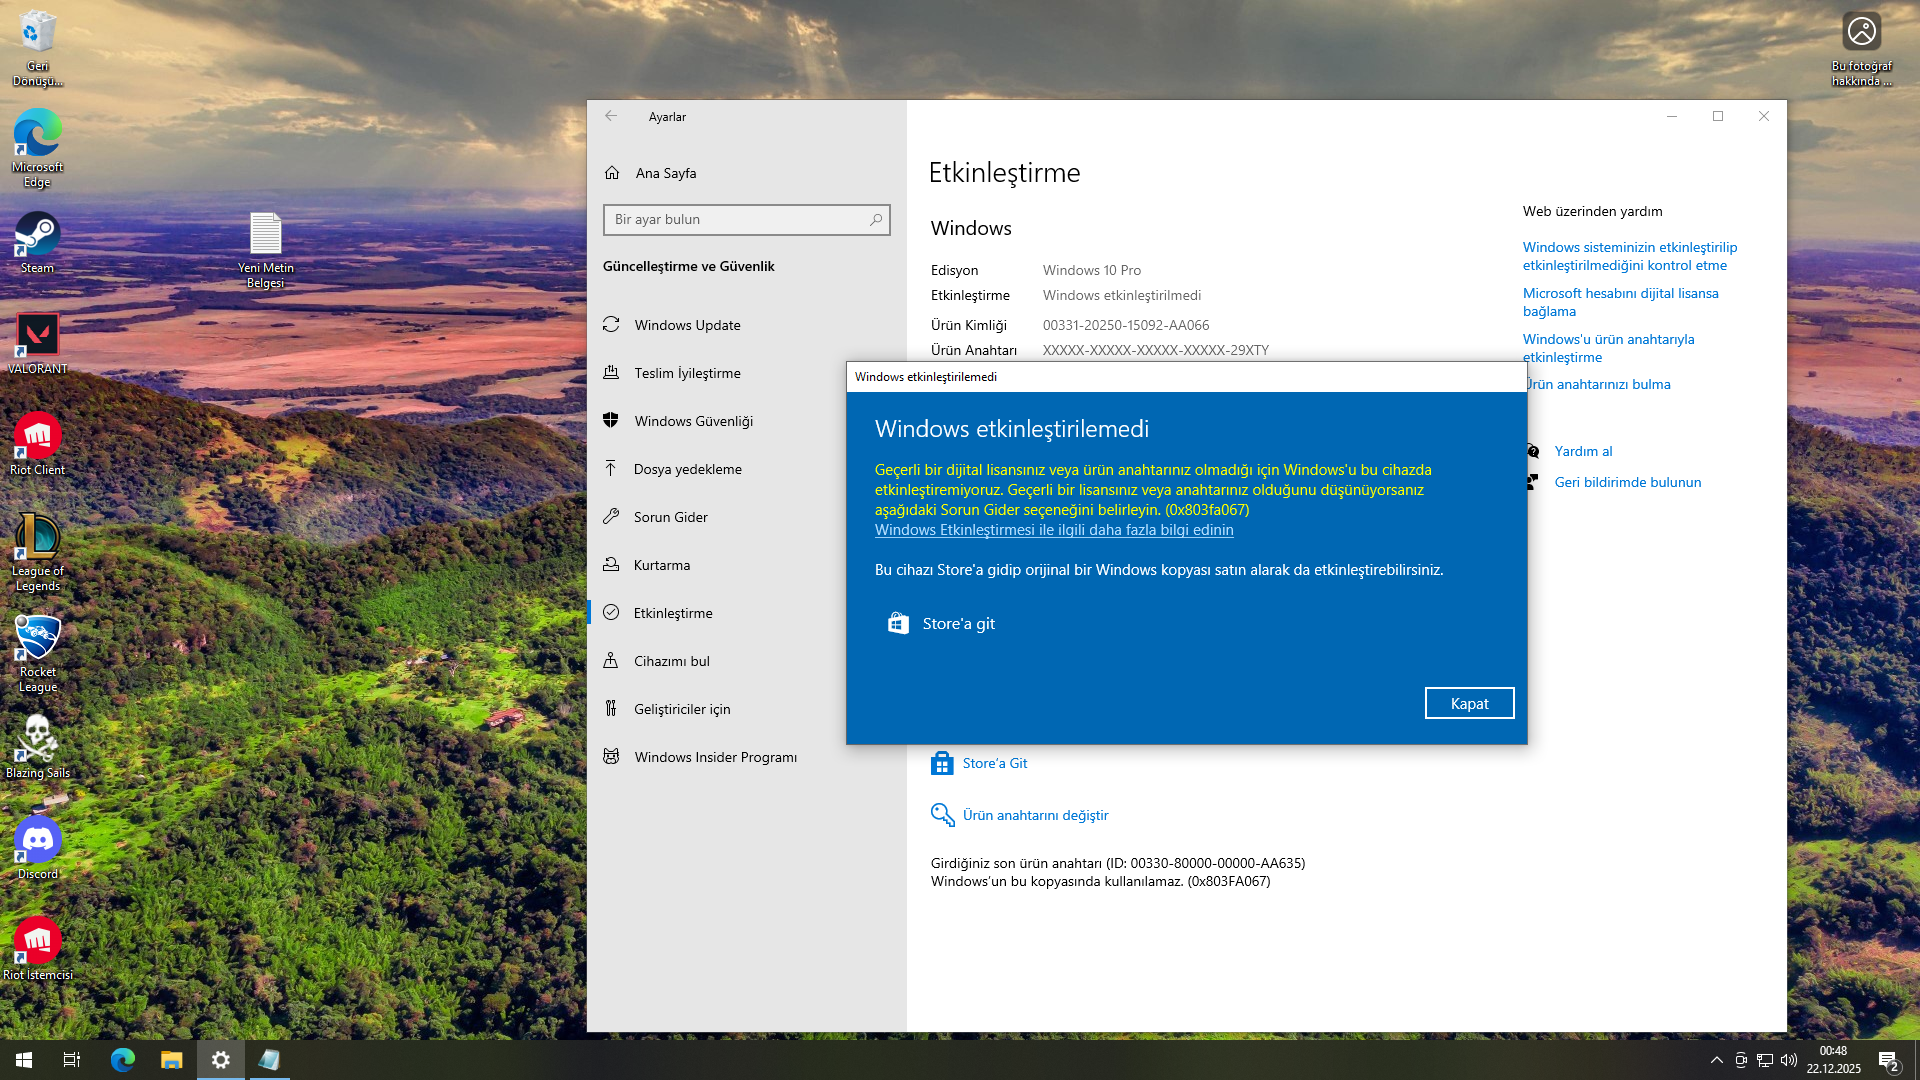The width and height of the screenshot is (1920, 1080).
Task: Switch to the Settings taskbar button
Action: pos(221,1060)
